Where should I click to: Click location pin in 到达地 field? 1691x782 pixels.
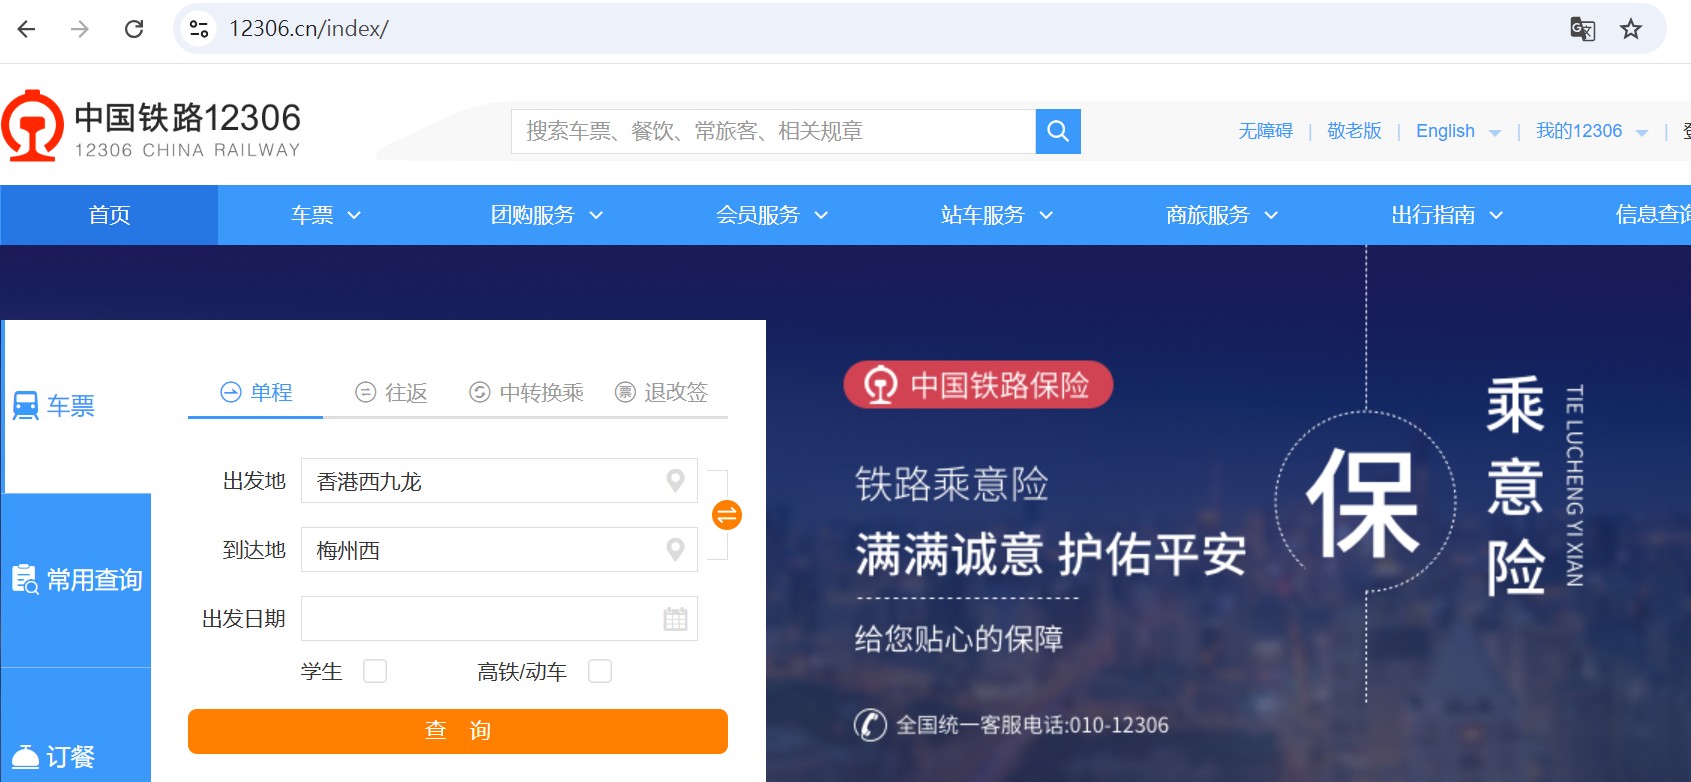coord(675,550)
